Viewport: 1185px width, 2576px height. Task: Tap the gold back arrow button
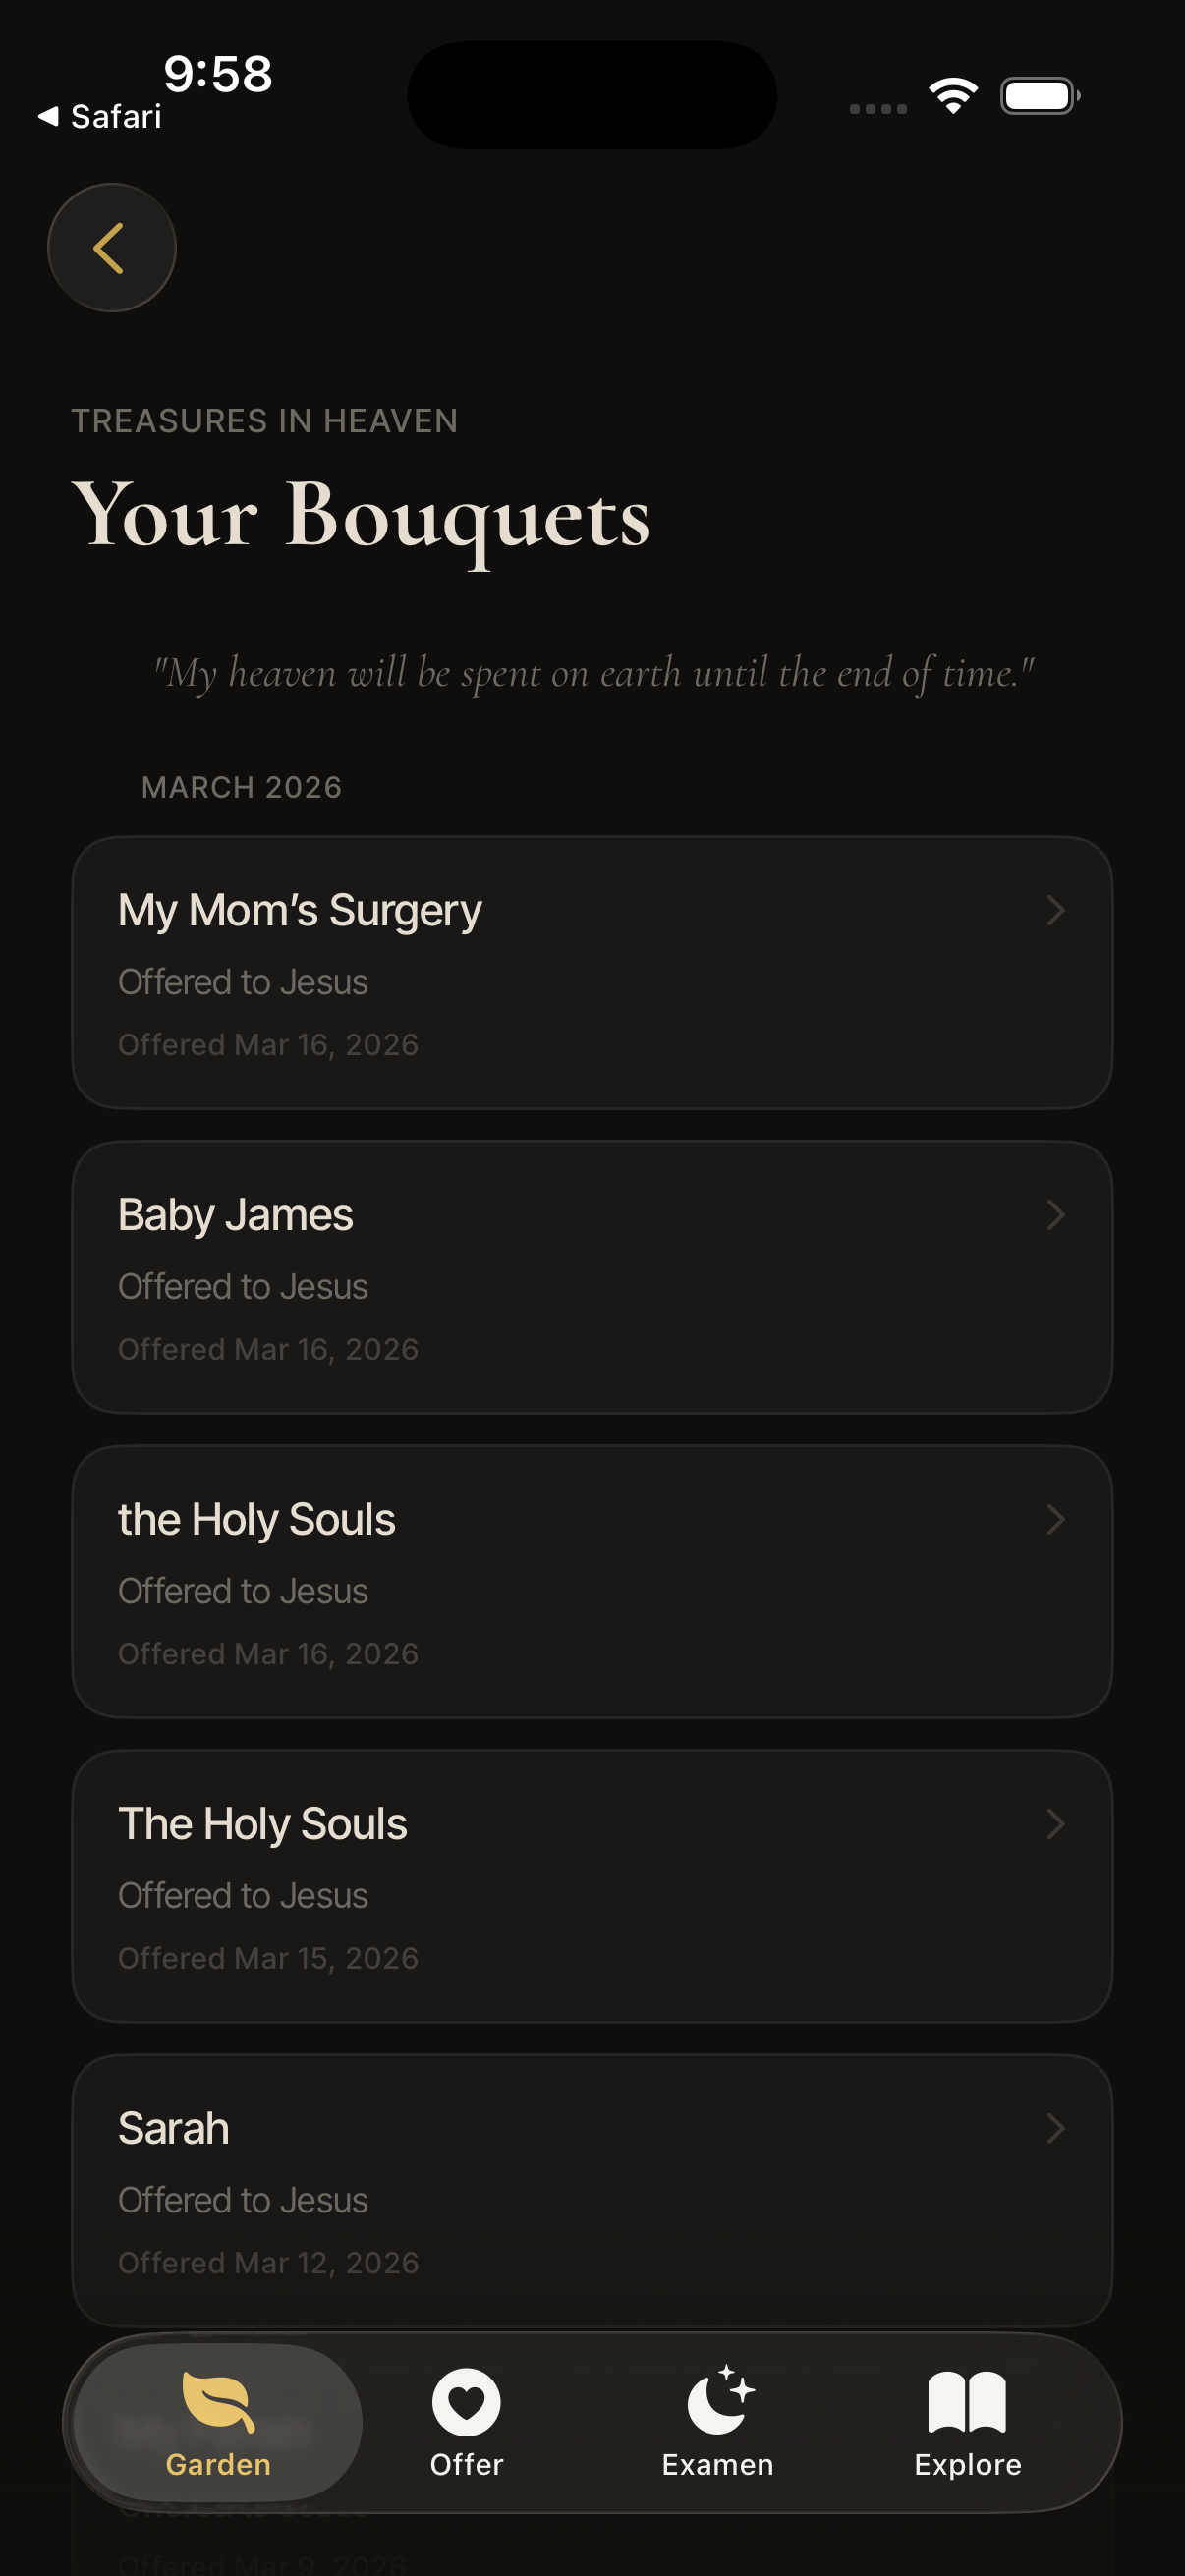111,248
